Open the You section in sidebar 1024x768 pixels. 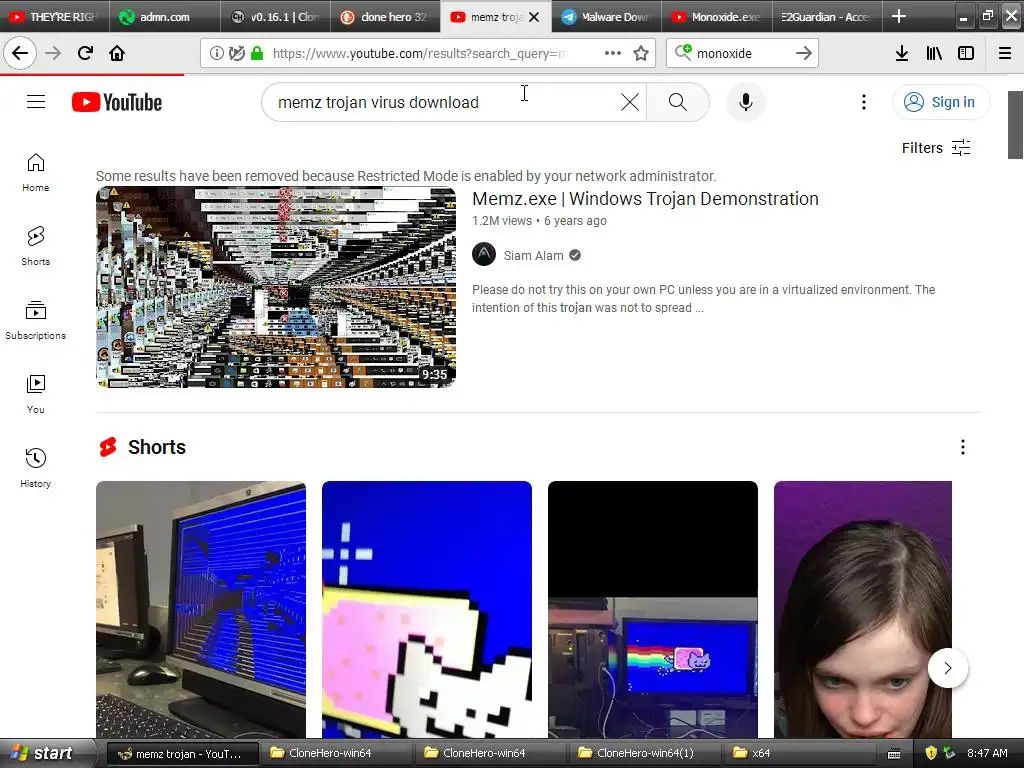coord(36,394)
